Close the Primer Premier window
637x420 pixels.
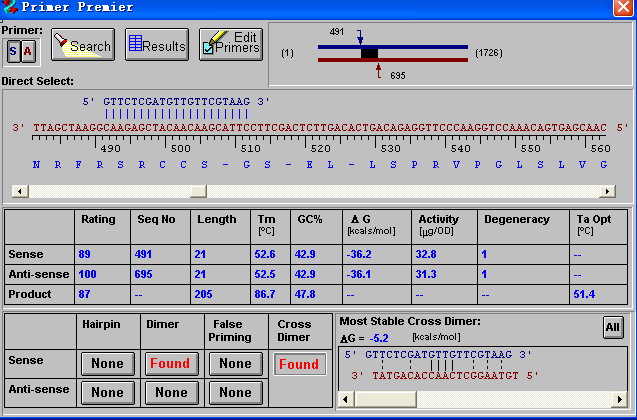click(625, 8)
